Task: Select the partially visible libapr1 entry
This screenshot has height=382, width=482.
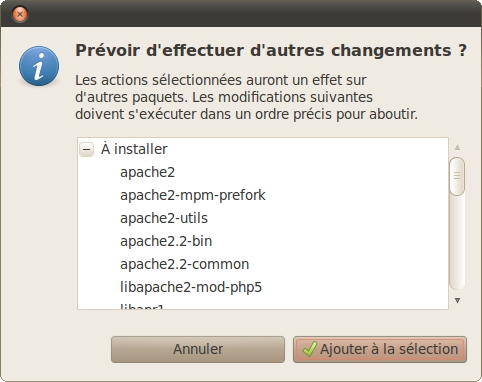Action: (x=142, y=306)
